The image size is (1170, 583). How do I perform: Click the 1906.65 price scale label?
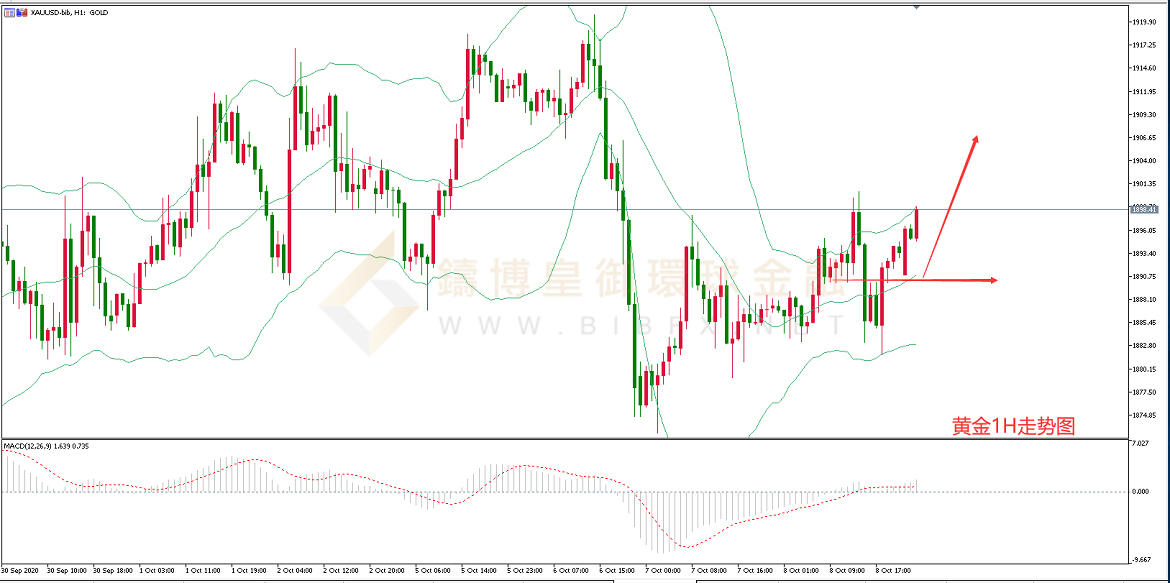(1144, 138)
